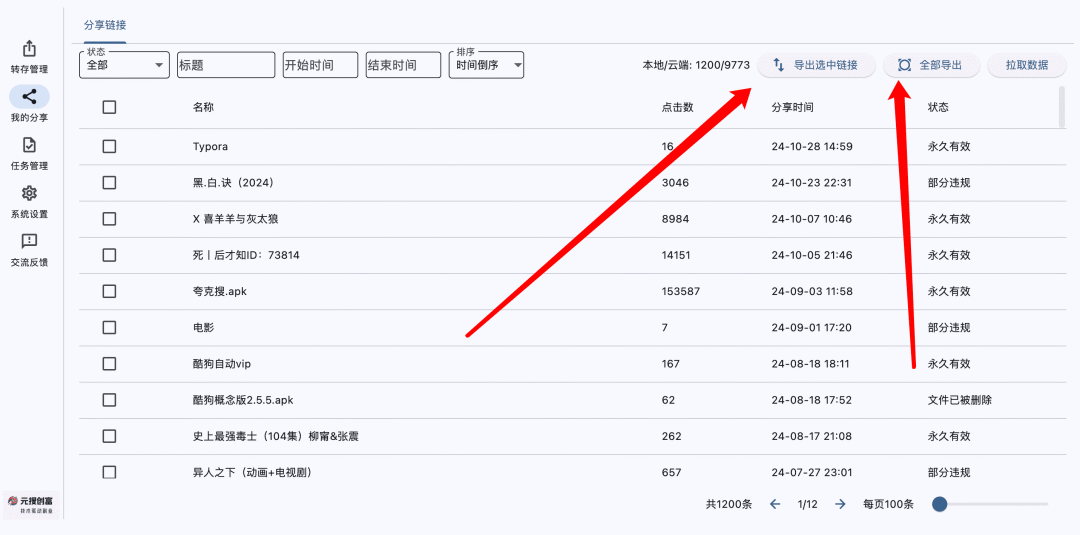
Task: Click the 名称 column header
Action: [x=203, y=107]
